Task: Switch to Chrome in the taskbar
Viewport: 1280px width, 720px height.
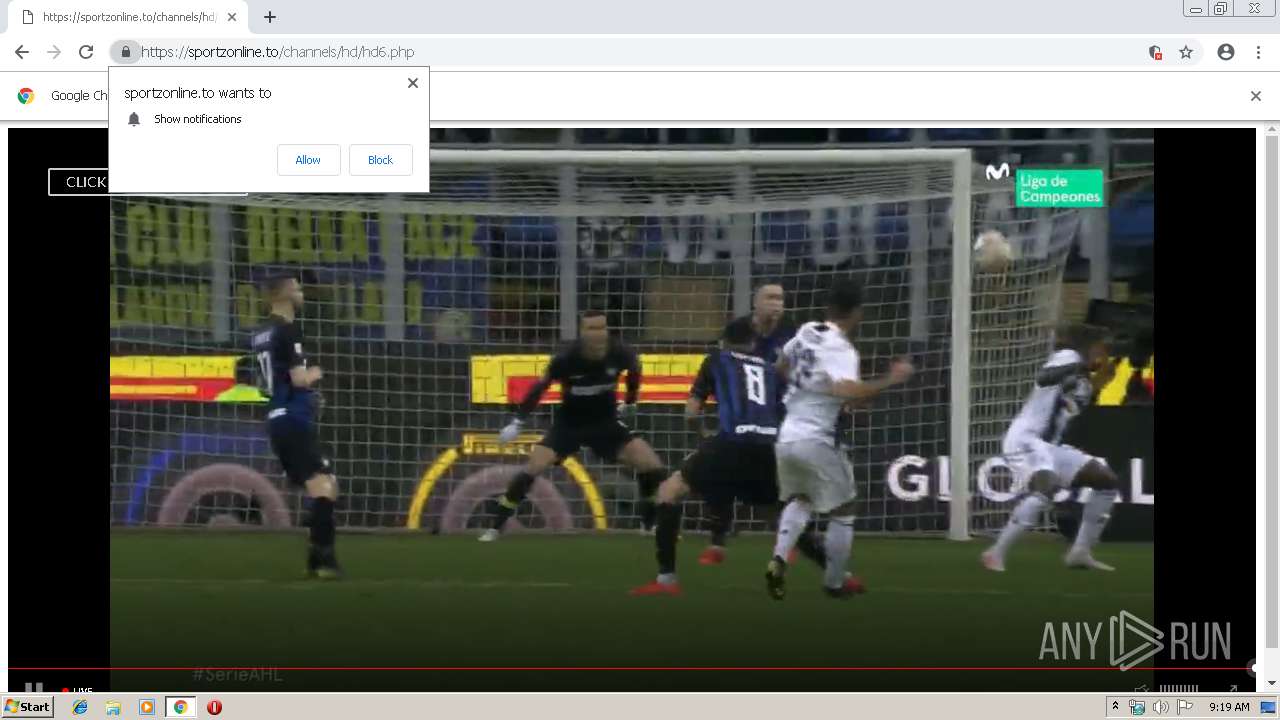Action: tap(180, 707)
